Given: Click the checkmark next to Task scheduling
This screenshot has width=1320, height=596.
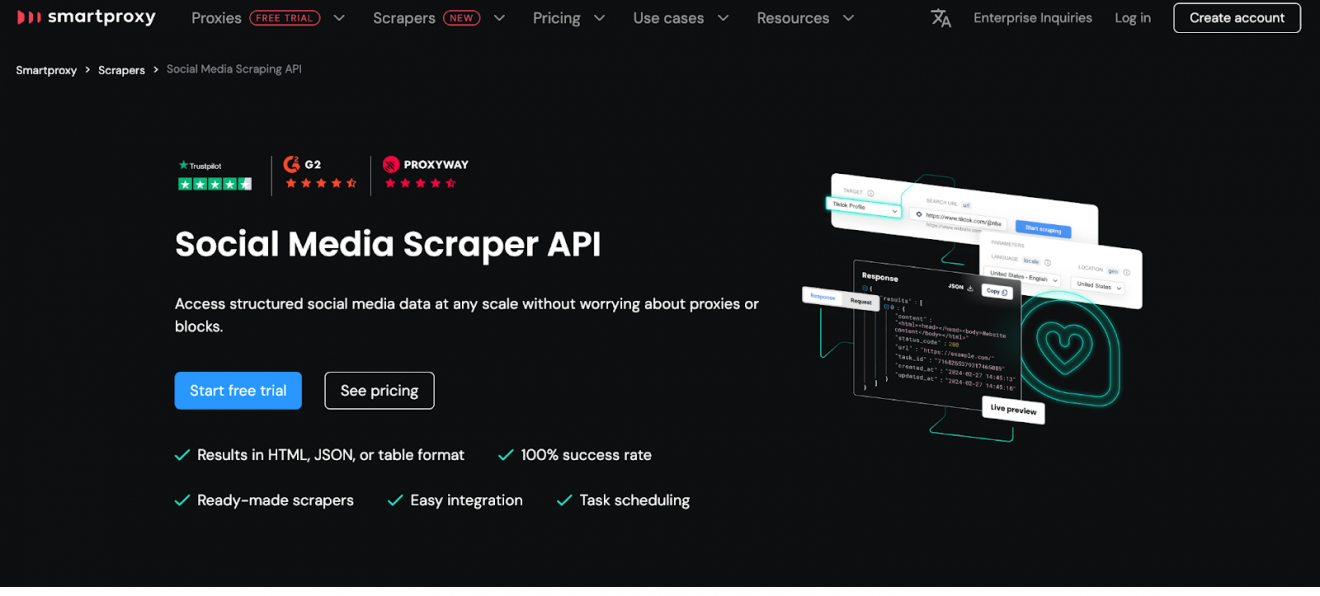Looking at the screenshot, I should click(564, 500).
